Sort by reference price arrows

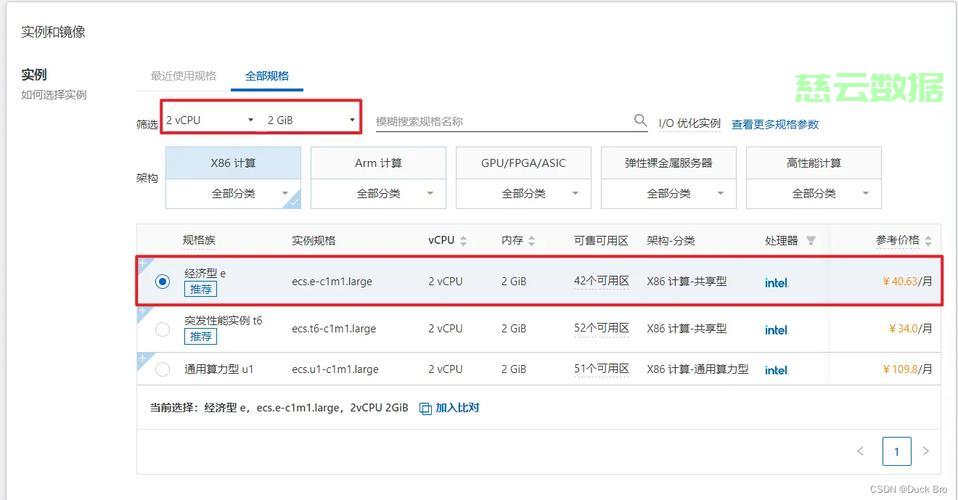928,241
